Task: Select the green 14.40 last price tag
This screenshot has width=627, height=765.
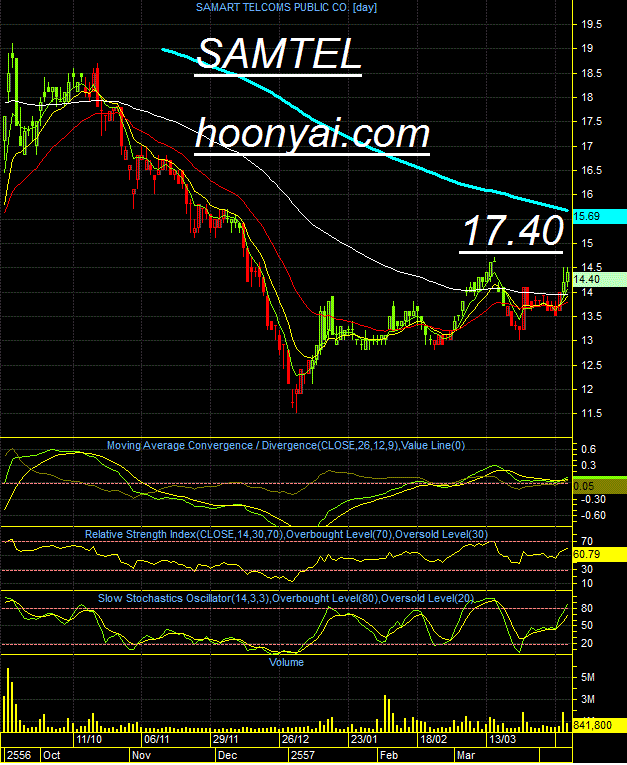Action: coord(600,279)
